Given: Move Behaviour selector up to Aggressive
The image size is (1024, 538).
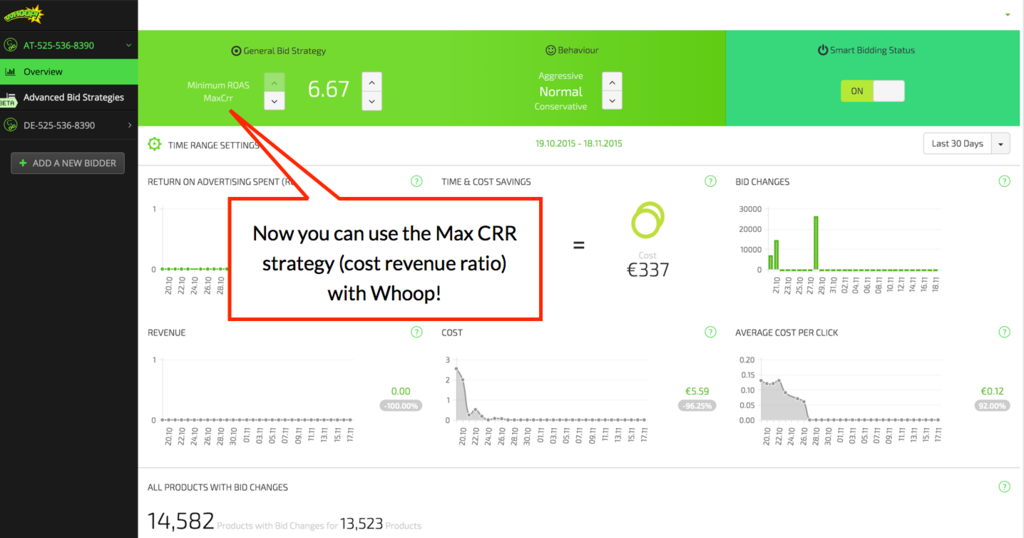Looking at the screenshot, I should click(612, 82).
